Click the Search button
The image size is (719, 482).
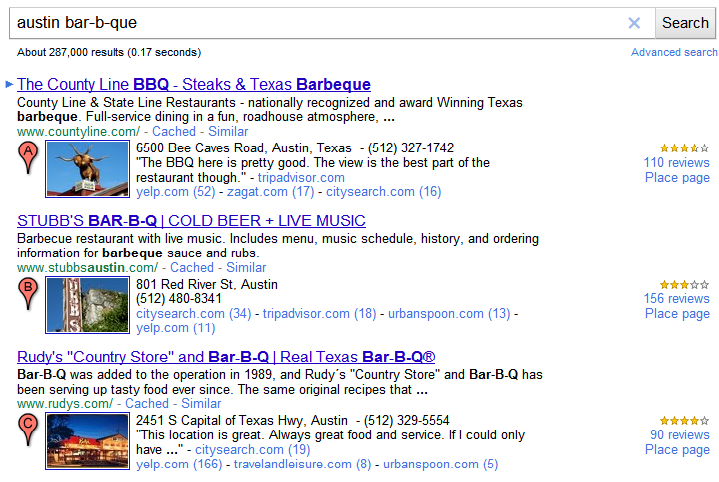pos(685,23)
